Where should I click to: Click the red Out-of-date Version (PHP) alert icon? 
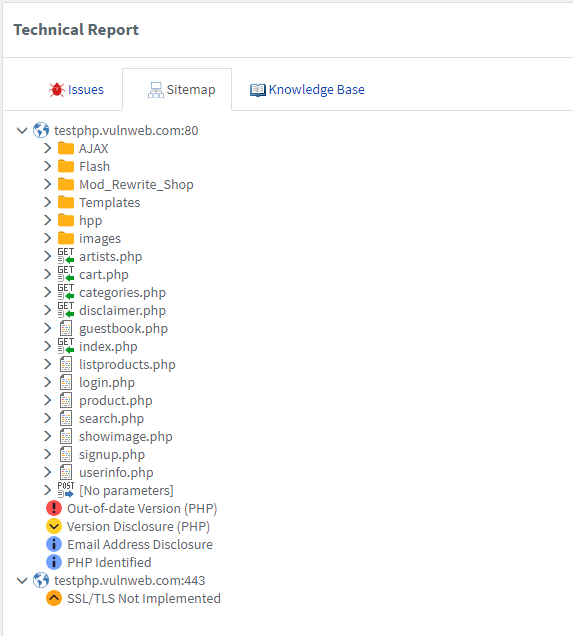(x=54, y=508)
